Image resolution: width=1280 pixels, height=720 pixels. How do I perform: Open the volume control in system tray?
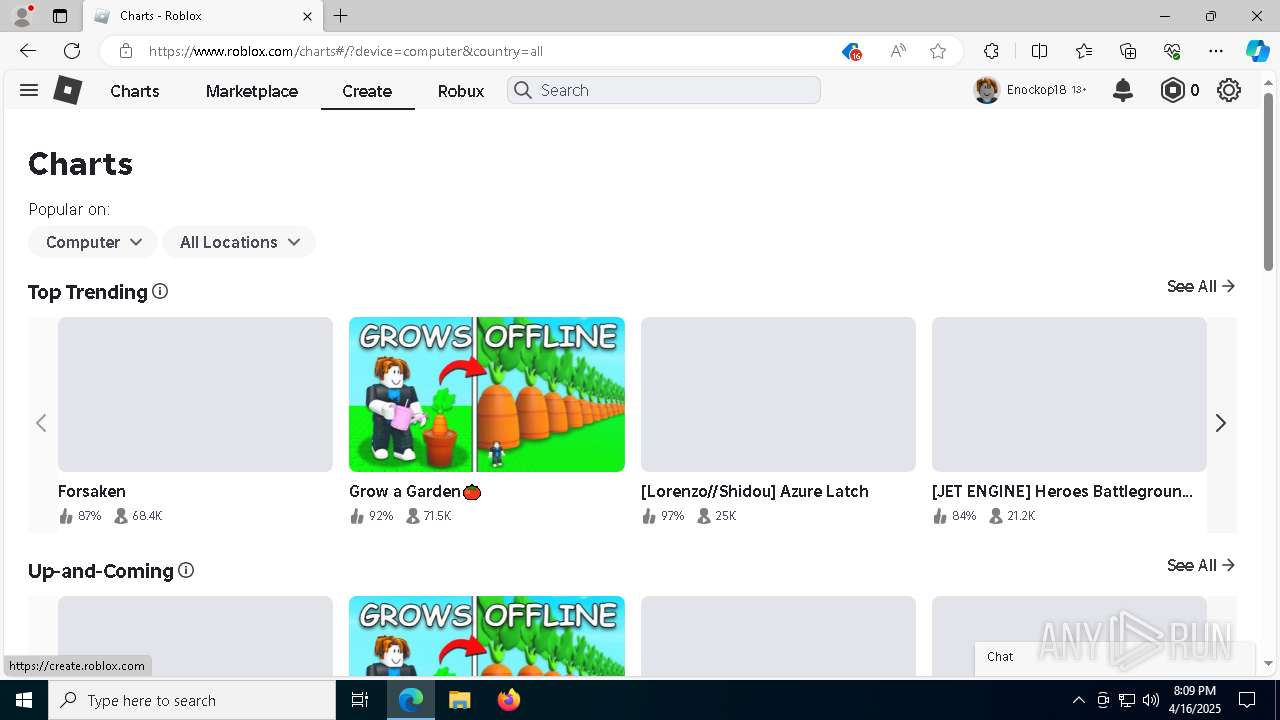click(1151, 700)
